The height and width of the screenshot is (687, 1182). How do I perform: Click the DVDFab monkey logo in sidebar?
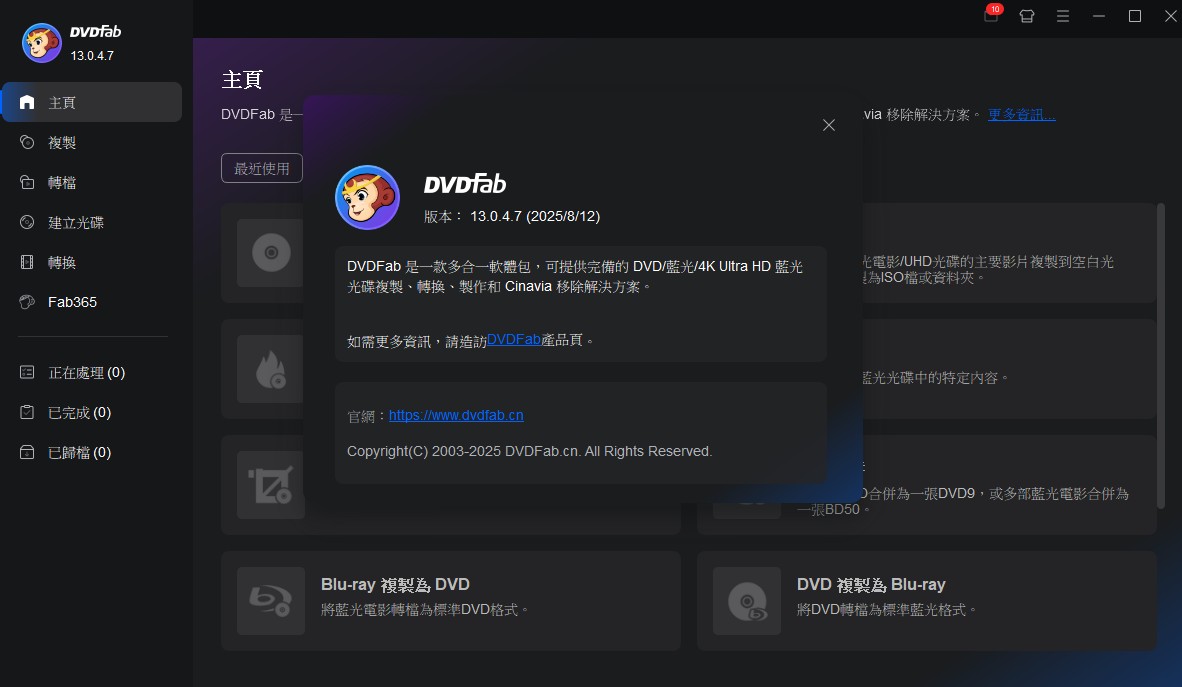tap(41, 43)
